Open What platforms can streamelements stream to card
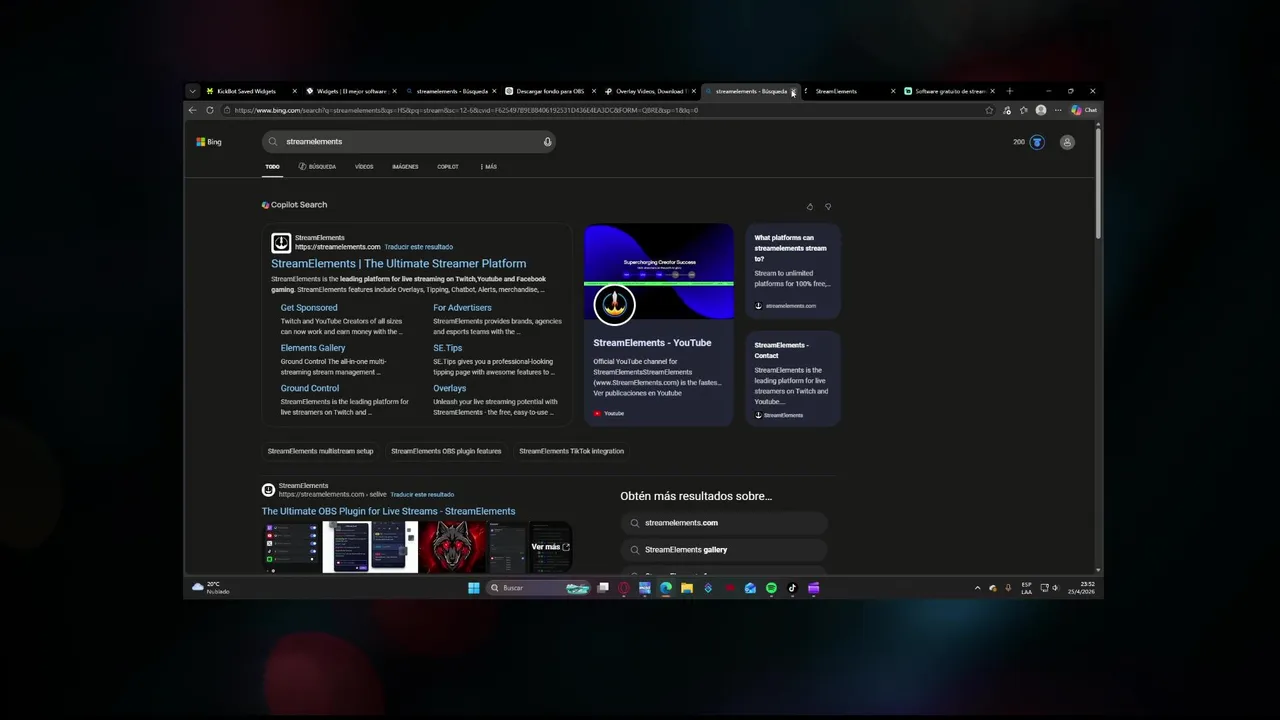The height and width of the screenshot is (720, 1280). click(x=793, y=272)
